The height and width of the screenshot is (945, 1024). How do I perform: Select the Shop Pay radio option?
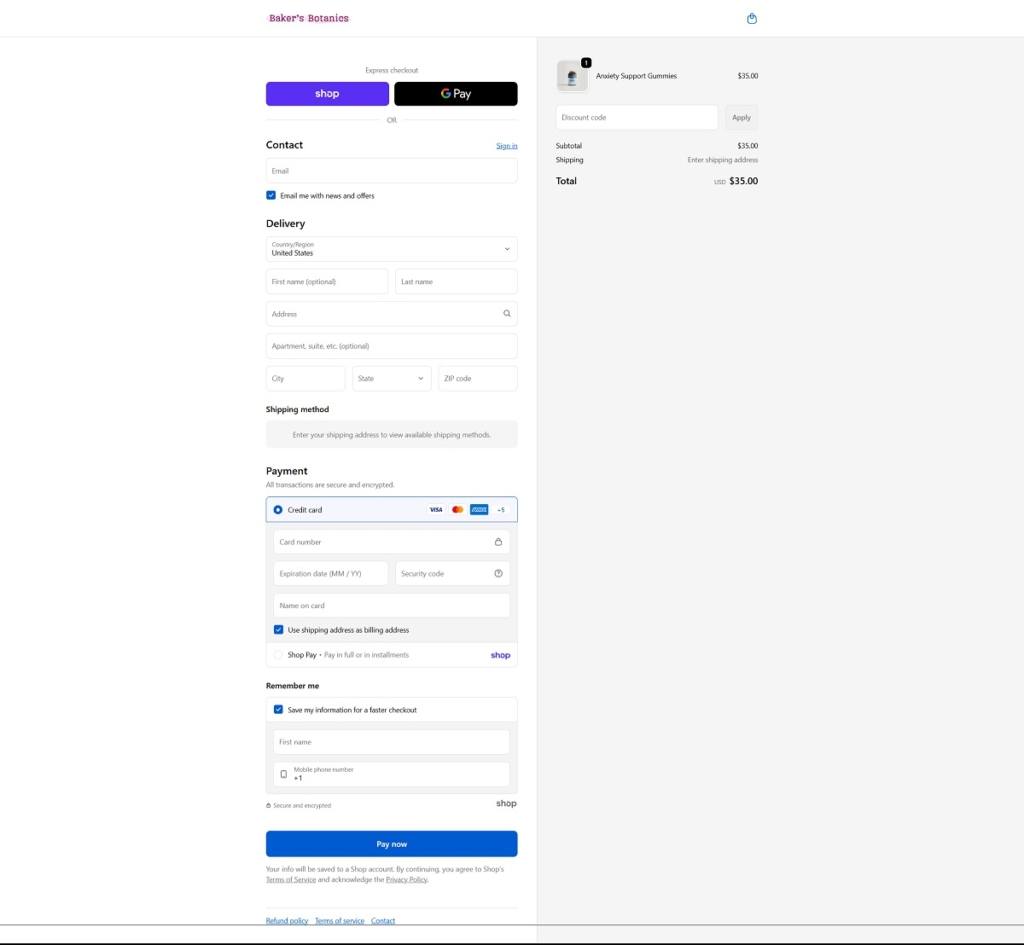[279, 655]
